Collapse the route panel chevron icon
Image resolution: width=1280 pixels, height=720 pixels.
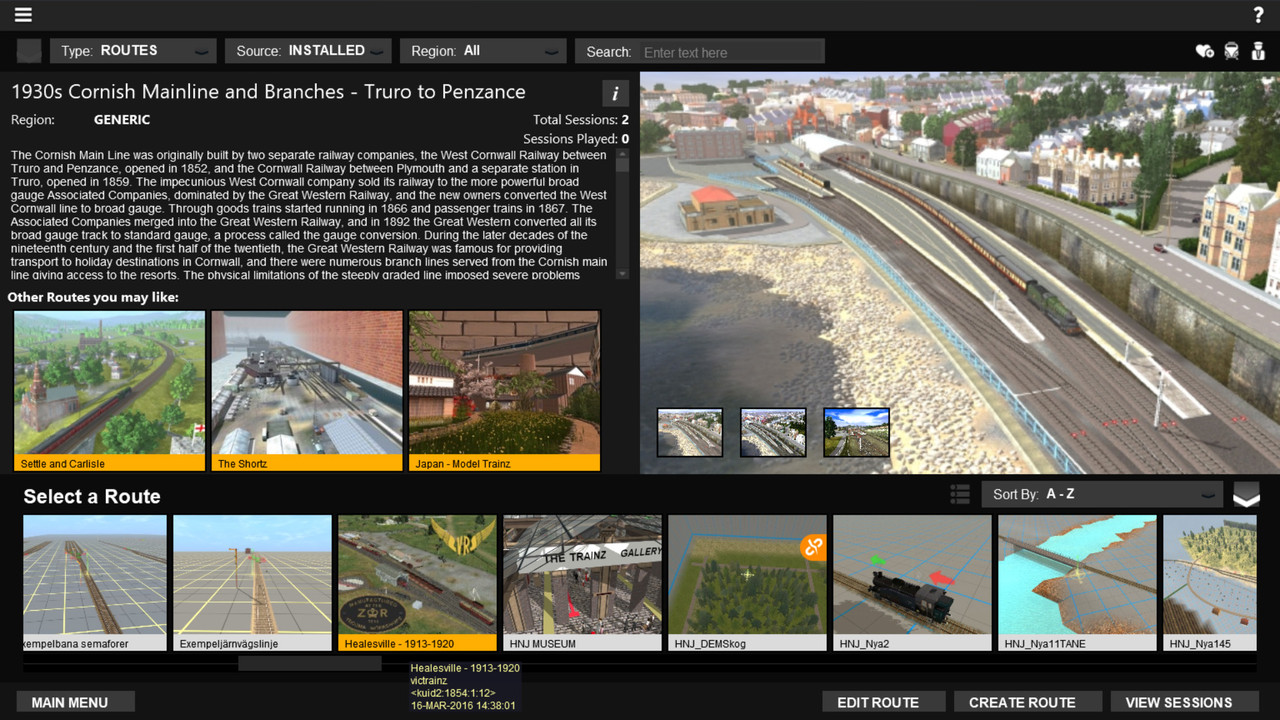[1246, 494]
